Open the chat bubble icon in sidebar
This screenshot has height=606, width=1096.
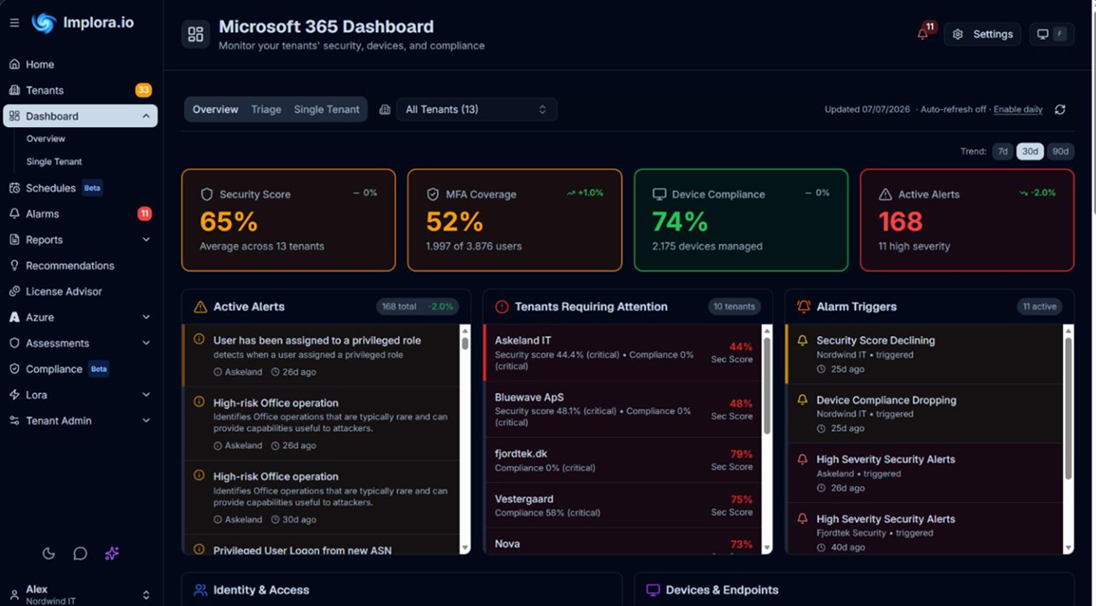(x=80, y=554)
